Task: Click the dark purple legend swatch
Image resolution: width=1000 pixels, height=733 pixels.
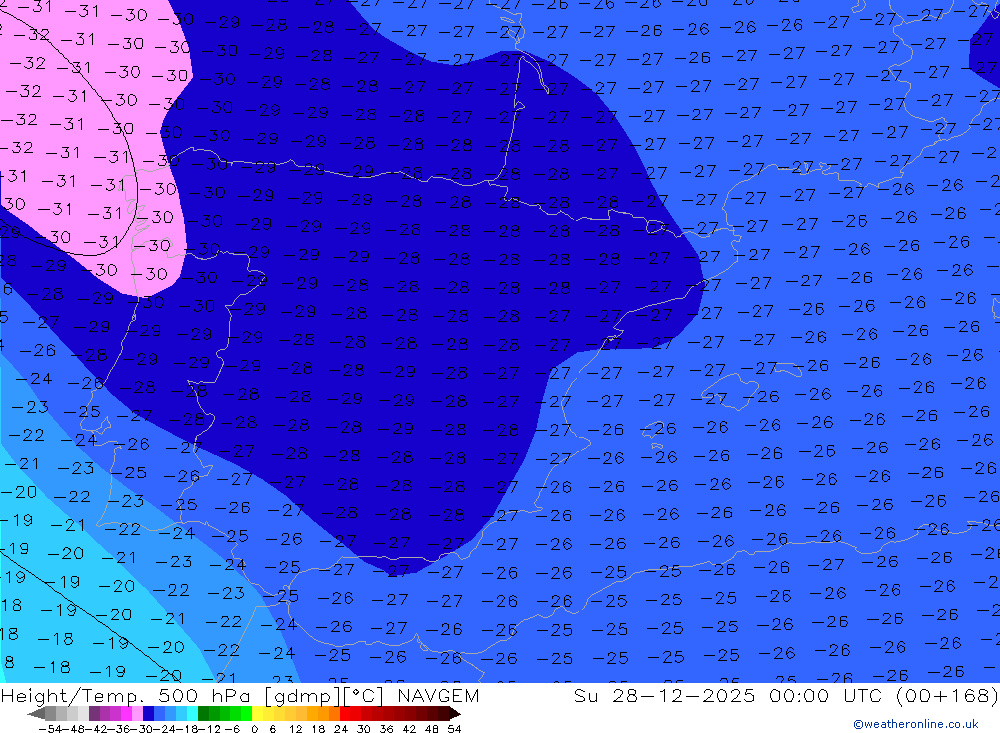Action: point(94,714)
